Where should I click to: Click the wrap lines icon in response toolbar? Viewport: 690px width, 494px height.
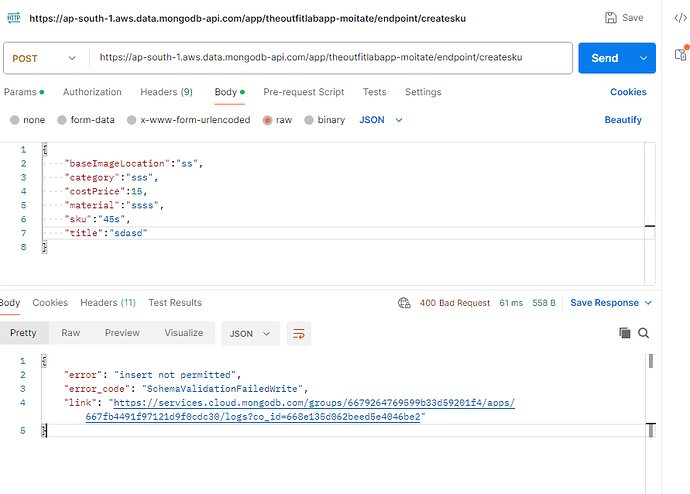pyautogui.click(x=297, y=333)
